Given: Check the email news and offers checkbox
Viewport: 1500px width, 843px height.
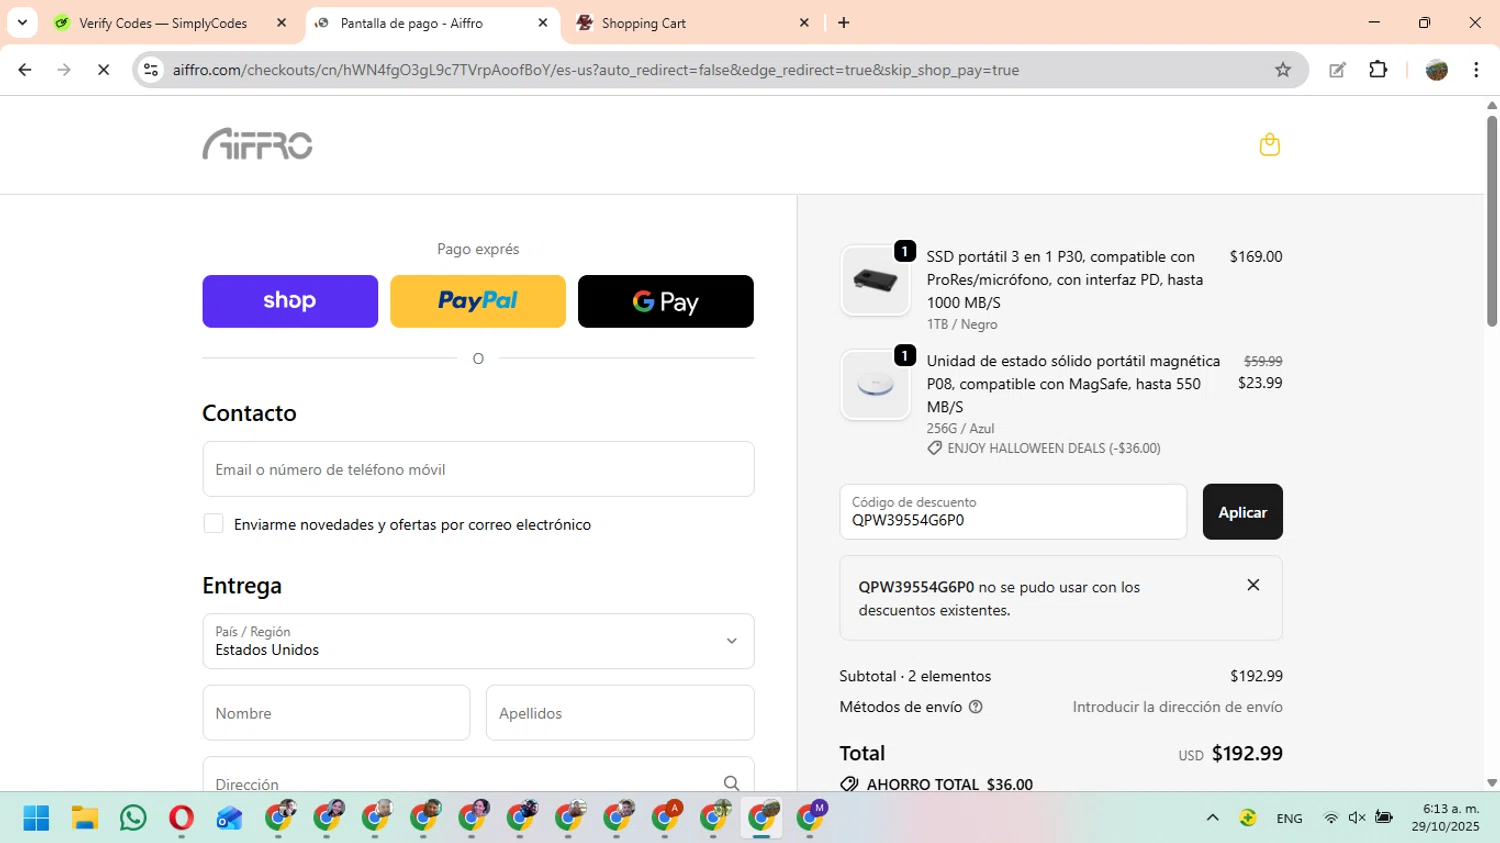Looking at the screenshot, I should pos(213,524).
